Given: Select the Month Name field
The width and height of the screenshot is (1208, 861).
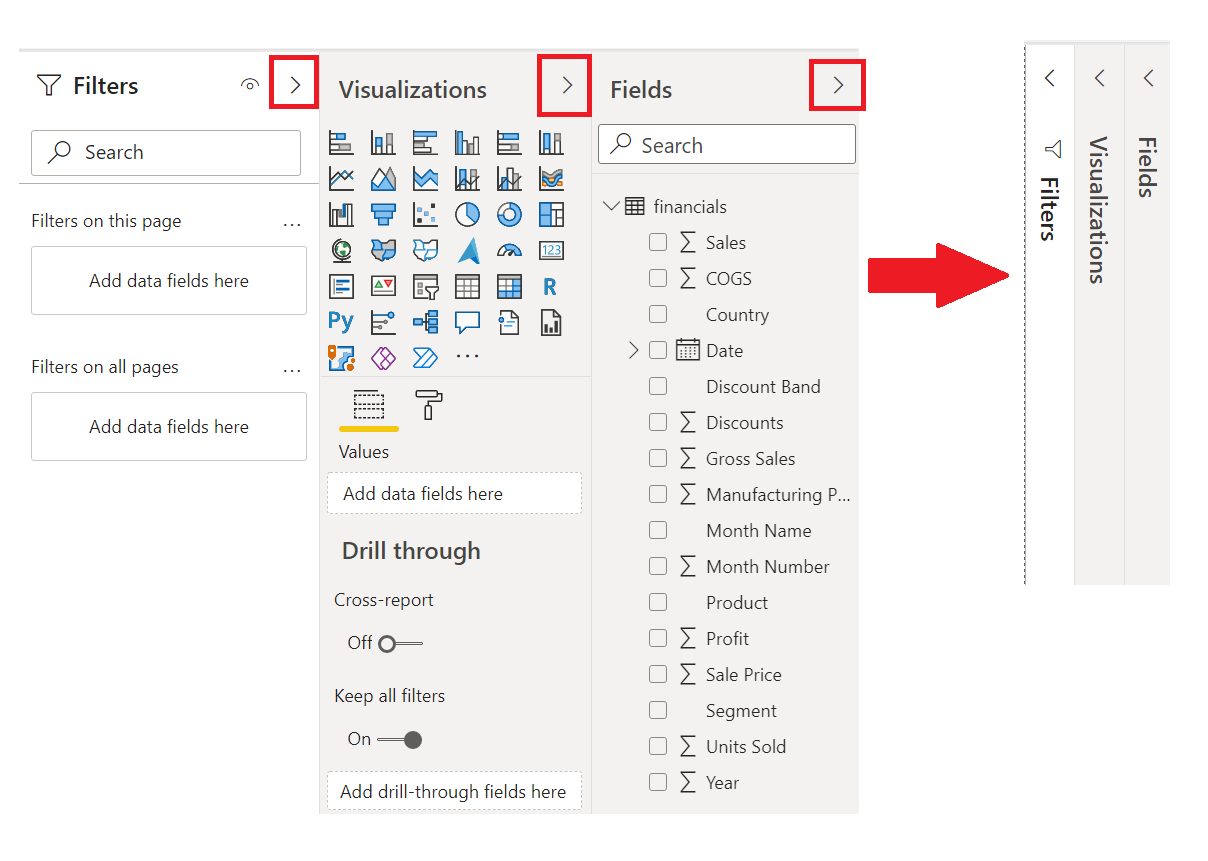Looking at the screenshot, I should pos(759,530).
